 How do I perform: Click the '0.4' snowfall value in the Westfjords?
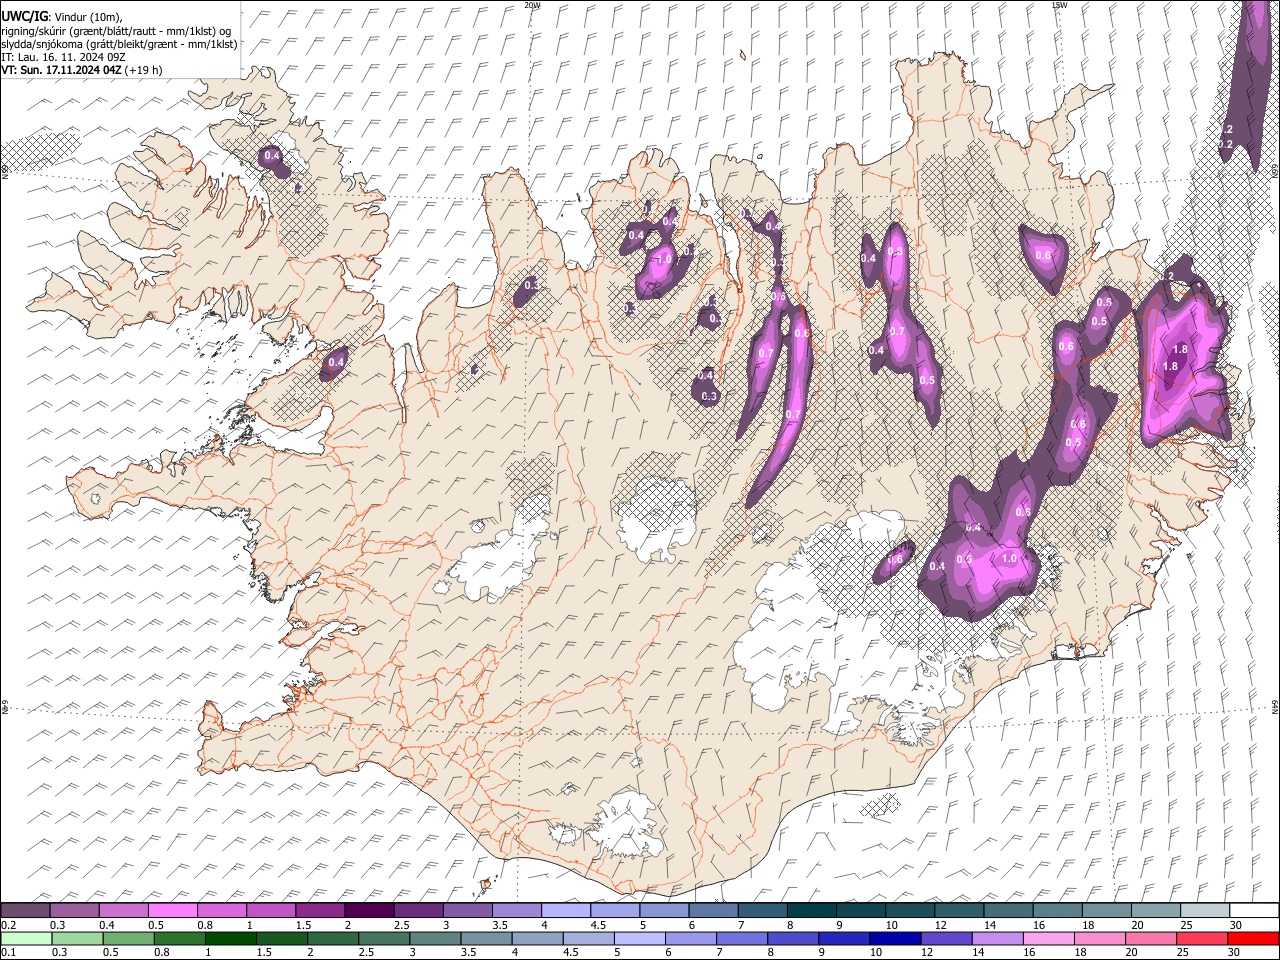pos(271,156)
